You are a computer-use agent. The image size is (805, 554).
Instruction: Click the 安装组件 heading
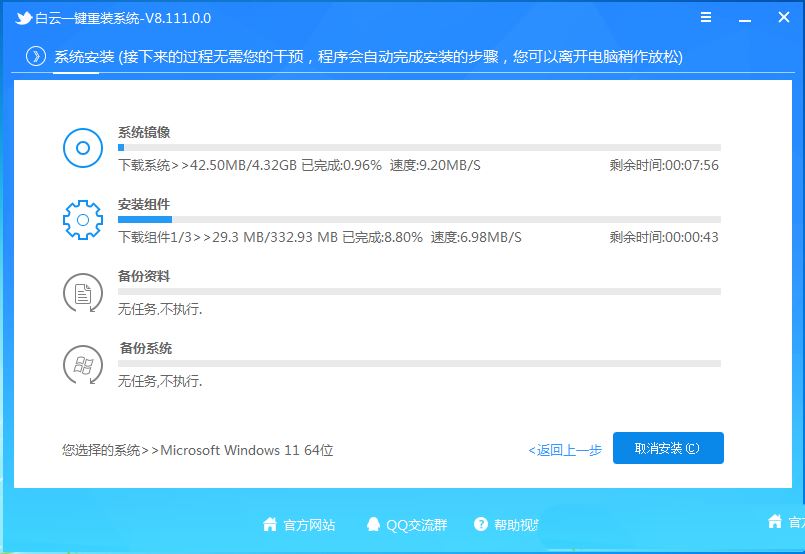pos(144,204)
